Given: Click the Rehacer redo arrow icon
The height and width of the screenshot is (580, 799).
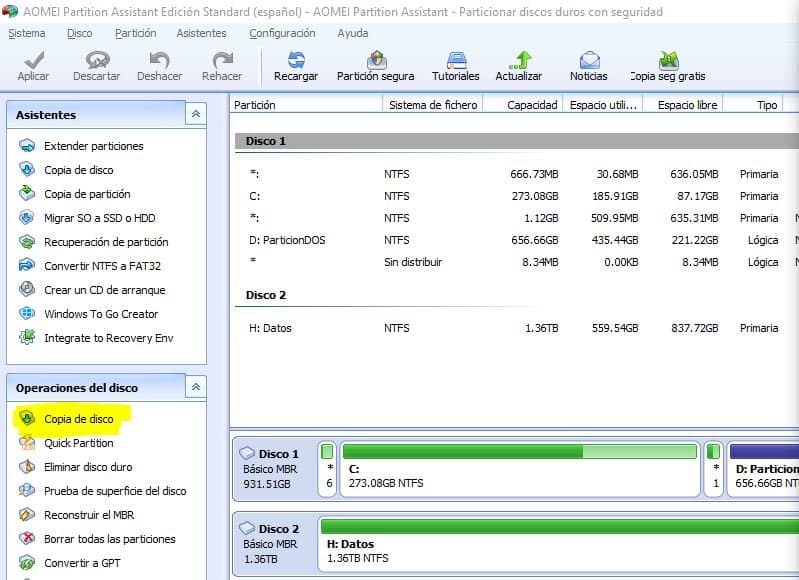Looking at the screenshot, I should (222, 60).
